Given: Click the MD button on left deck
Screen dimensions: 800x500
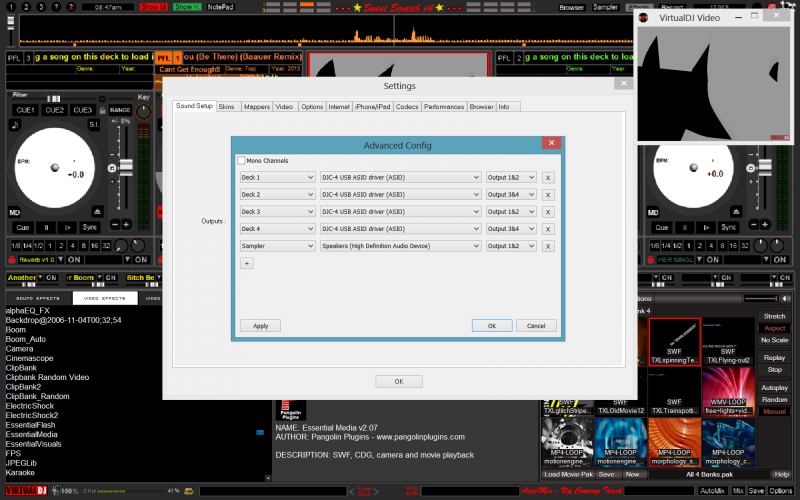Looking at the screenshot, I should [x=14, y=212].
